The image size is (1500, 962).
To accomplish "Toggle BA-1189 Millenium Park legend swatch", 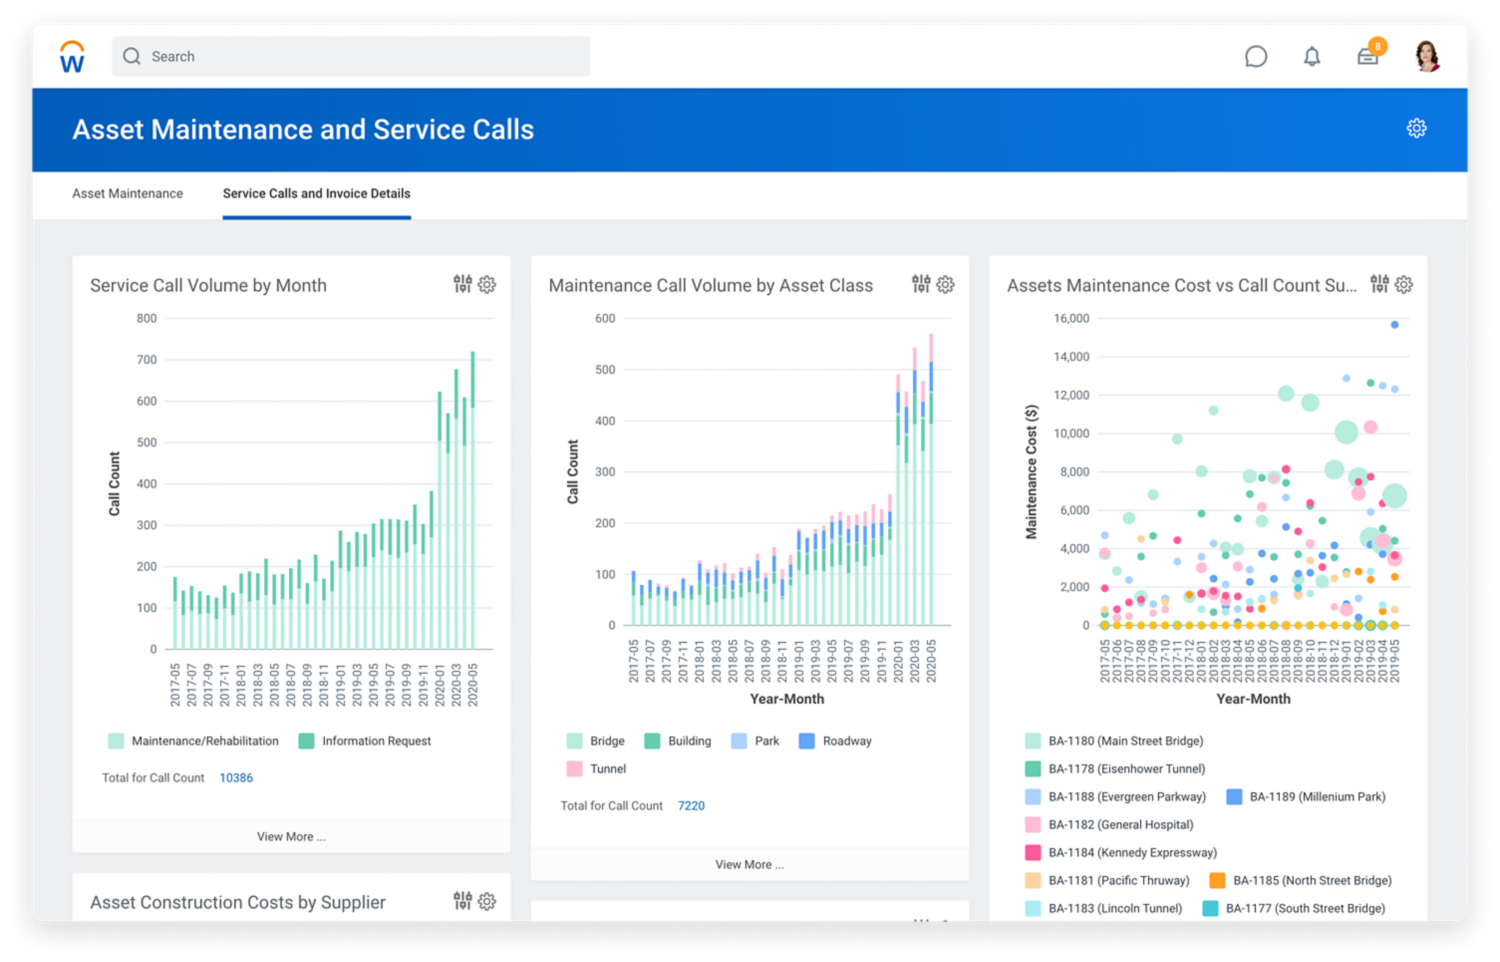I will tap(1234, 797).
